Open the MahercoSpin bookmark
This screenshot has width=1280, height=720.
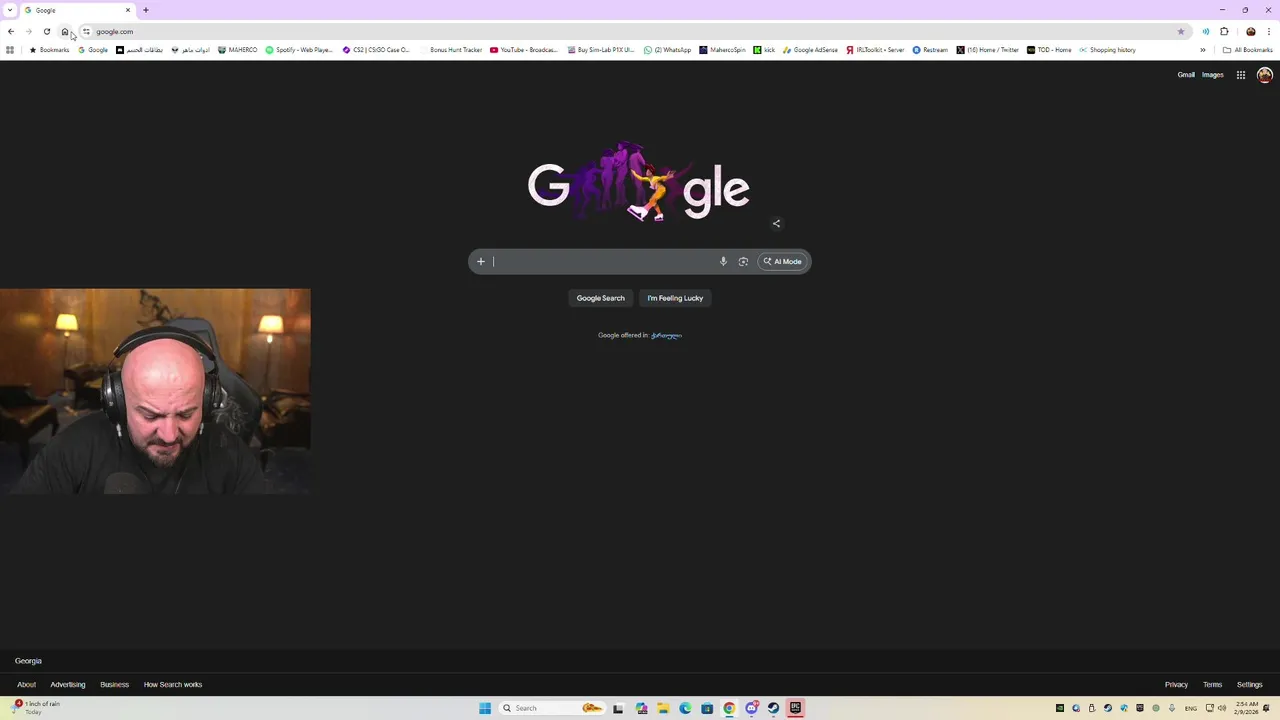722,50
